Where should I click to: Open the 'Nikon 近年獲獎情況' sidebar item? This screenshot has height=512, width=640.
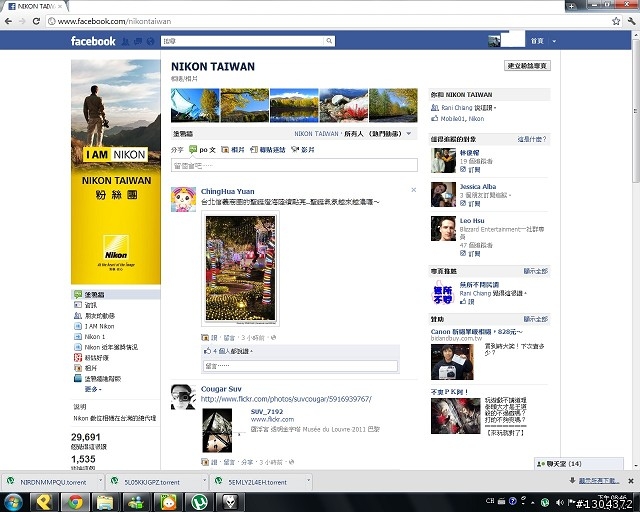pos(111,347)
